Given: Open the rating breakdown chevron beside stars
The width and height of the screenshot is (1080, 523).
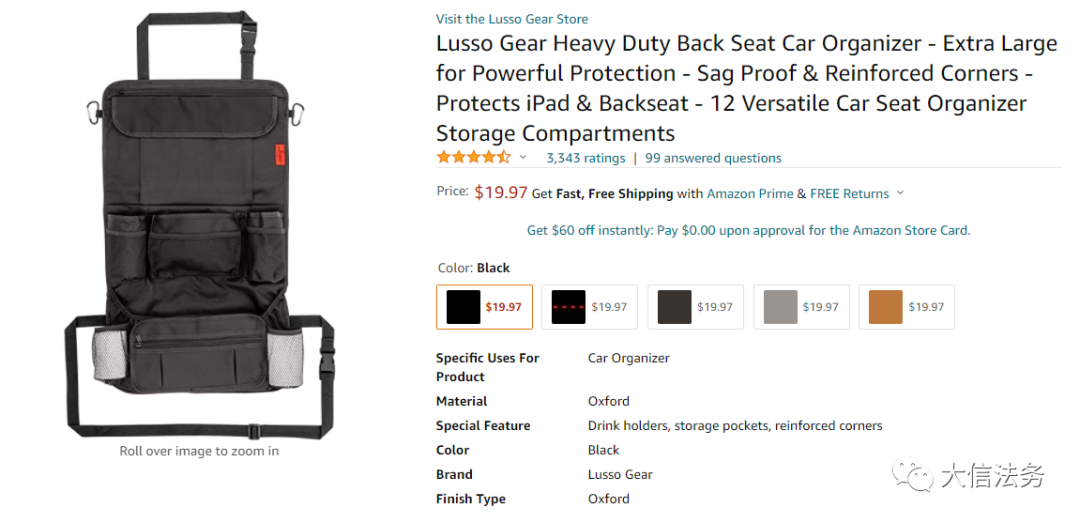Looking at the screenshot, I should click(x=523, y=158).
